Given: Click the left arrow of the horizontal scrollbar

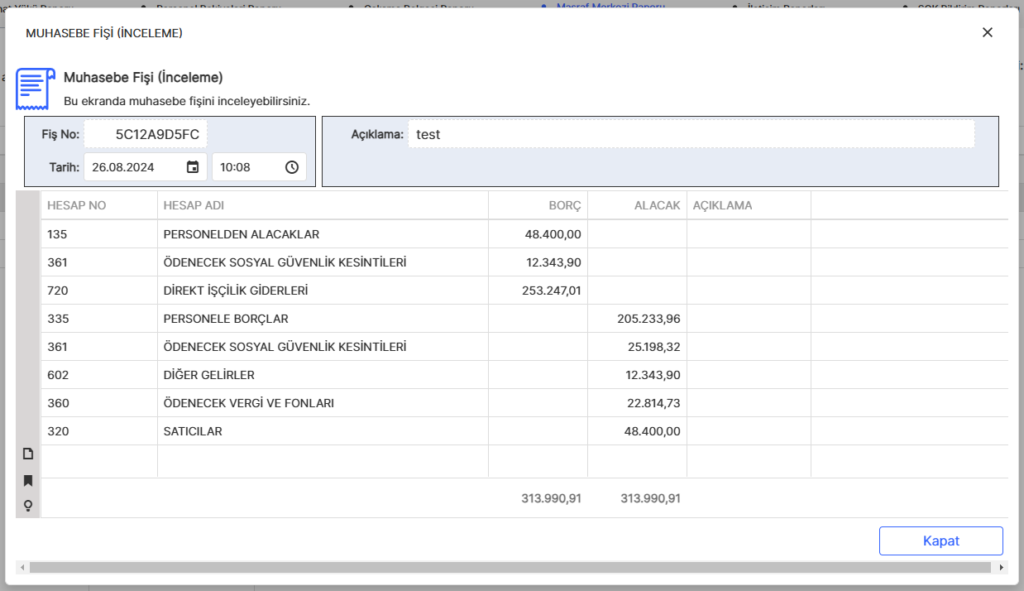Looking at the screenshot, I should coord(22,568).
